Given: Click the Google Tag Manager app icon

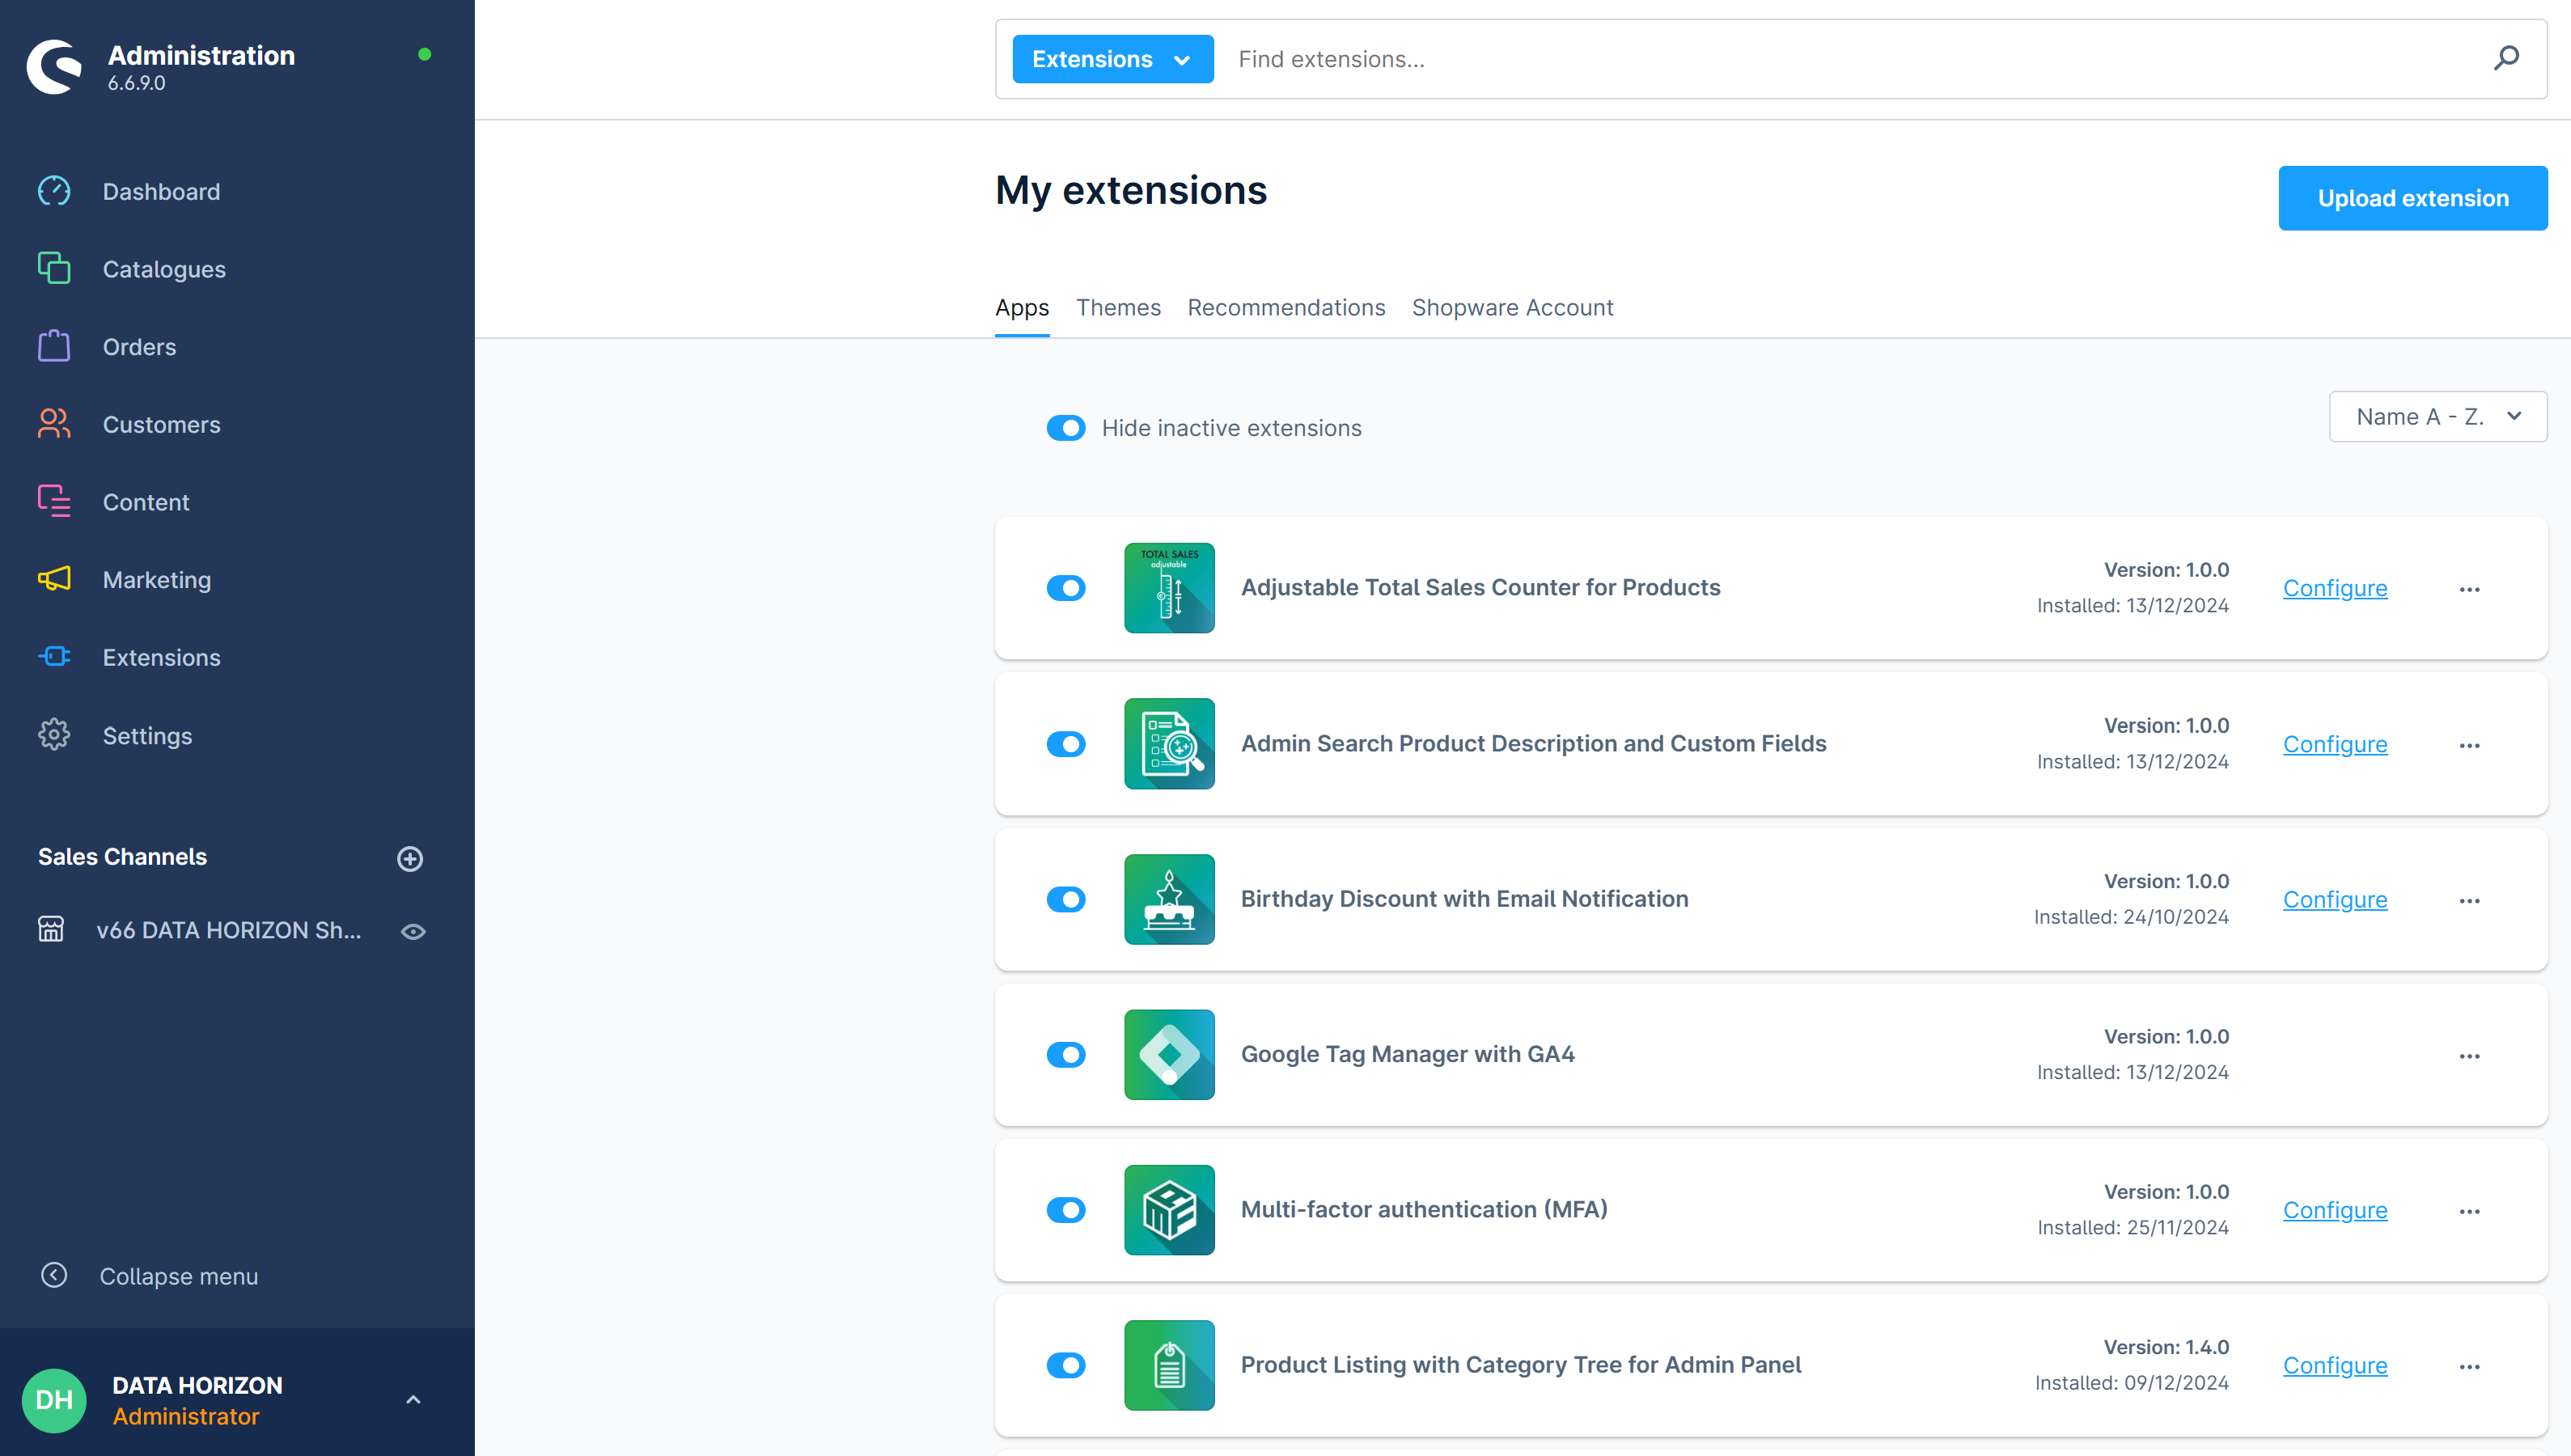Looking at the screenshot, I should [1169, 1054].
